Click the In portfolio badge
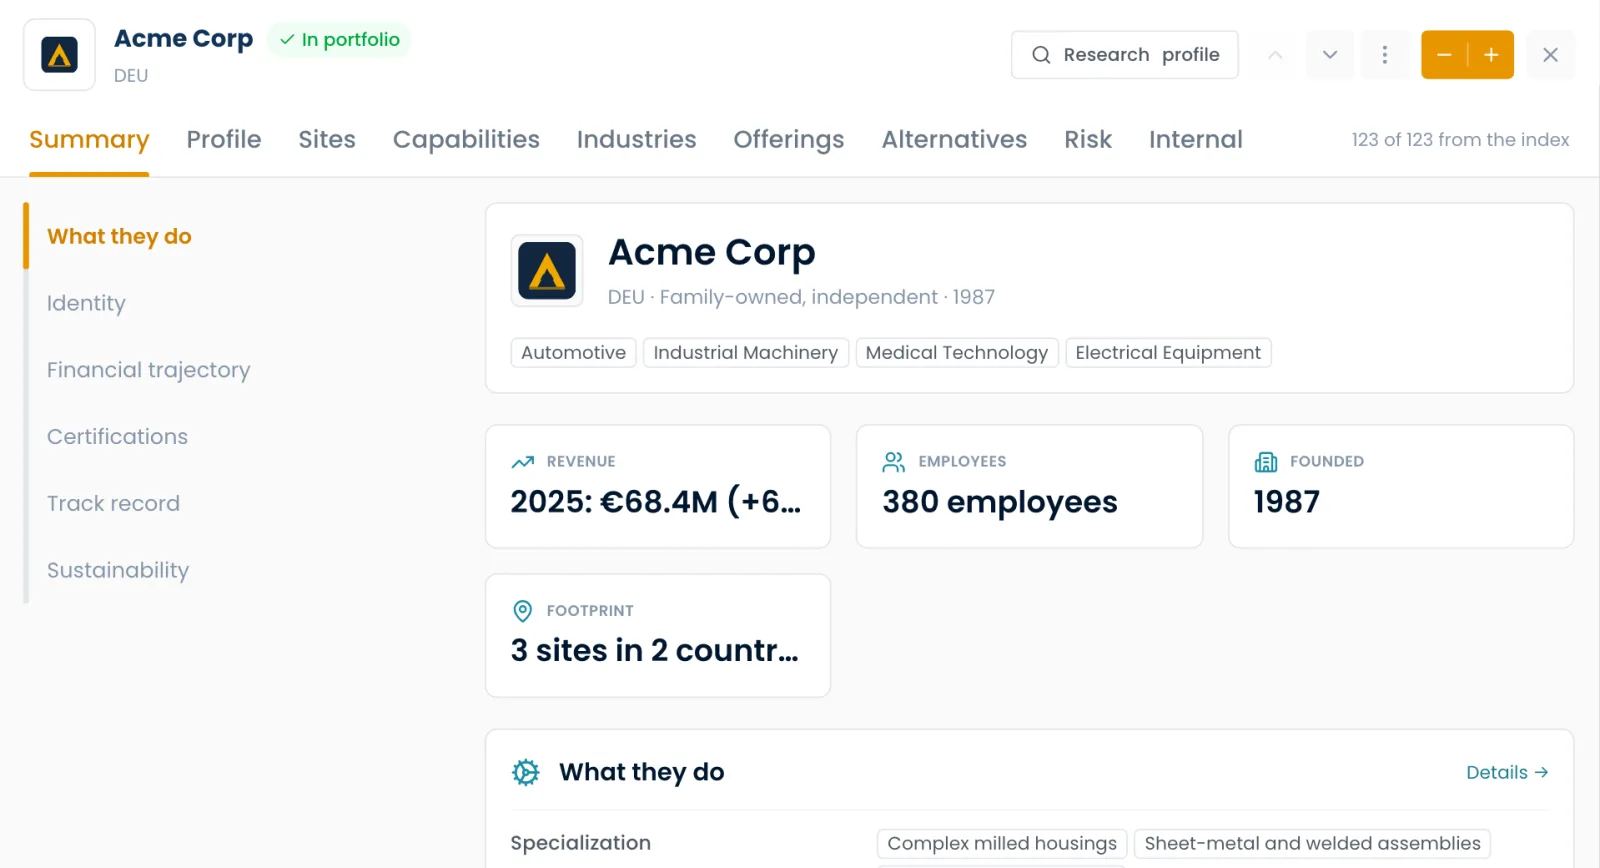The width and height of the screenshot is (1600, 868). (x=339, y=40)
